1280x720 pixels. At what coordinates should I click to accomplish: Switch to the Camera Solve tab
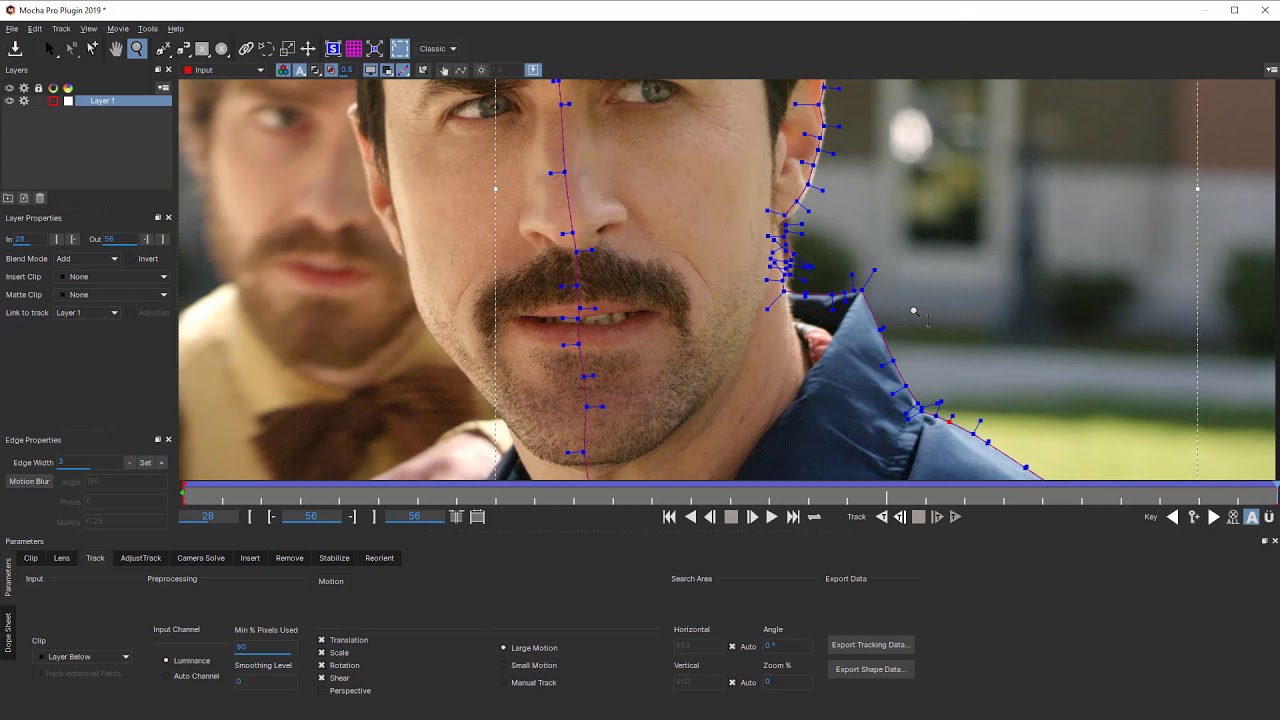201,558
